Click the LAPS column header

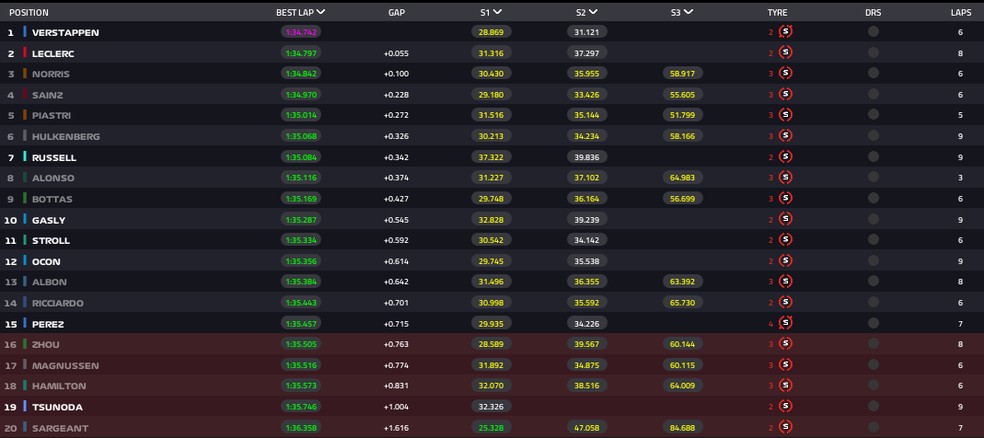click(x=961, y=13)
